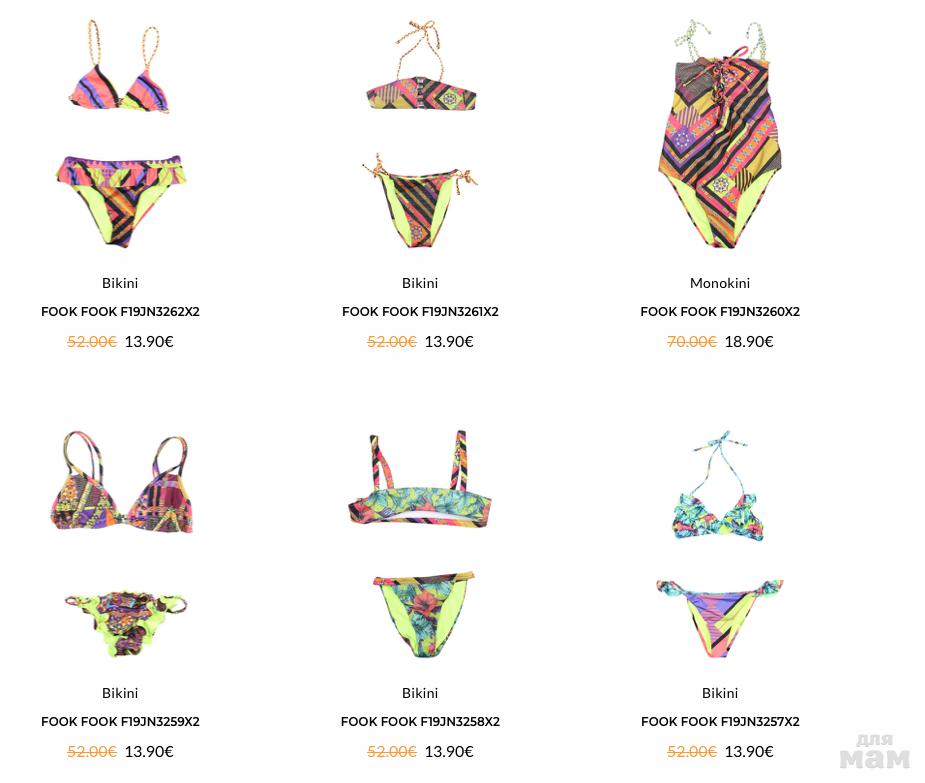Click the FOOK FOOK F19JN3257X2 title
This screenshot has width=925, height=783.
[720, 722]
